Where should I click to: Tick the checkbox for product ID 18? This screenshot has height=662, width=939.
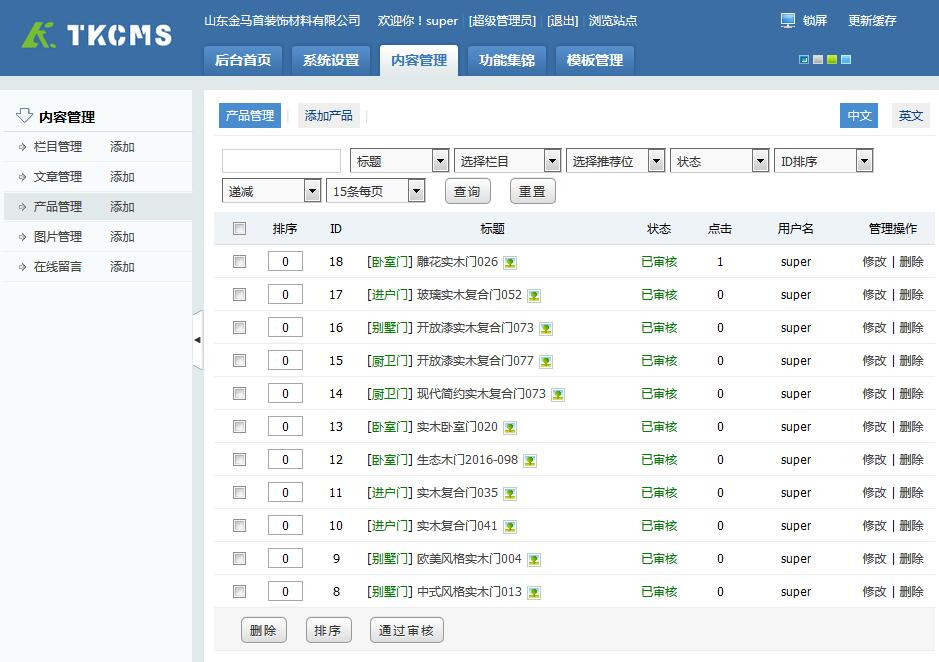(239, 262)
